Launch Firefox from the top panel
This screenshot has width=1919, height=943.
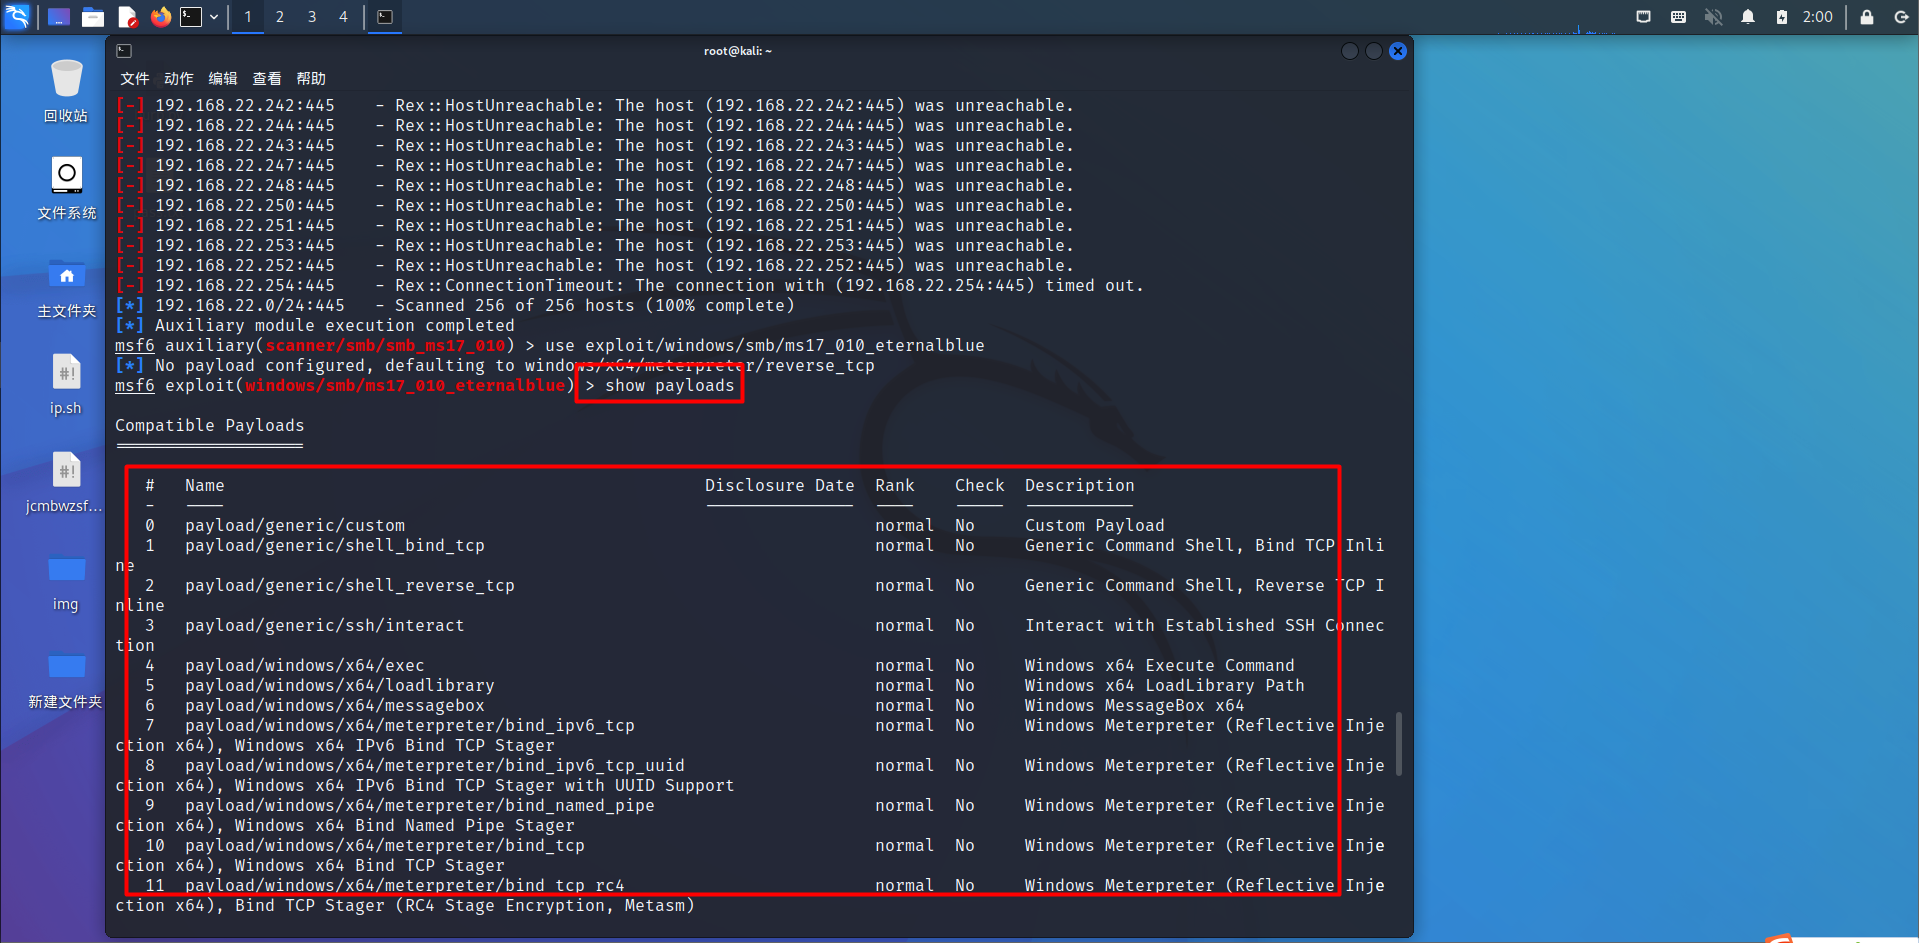point(160,17)
